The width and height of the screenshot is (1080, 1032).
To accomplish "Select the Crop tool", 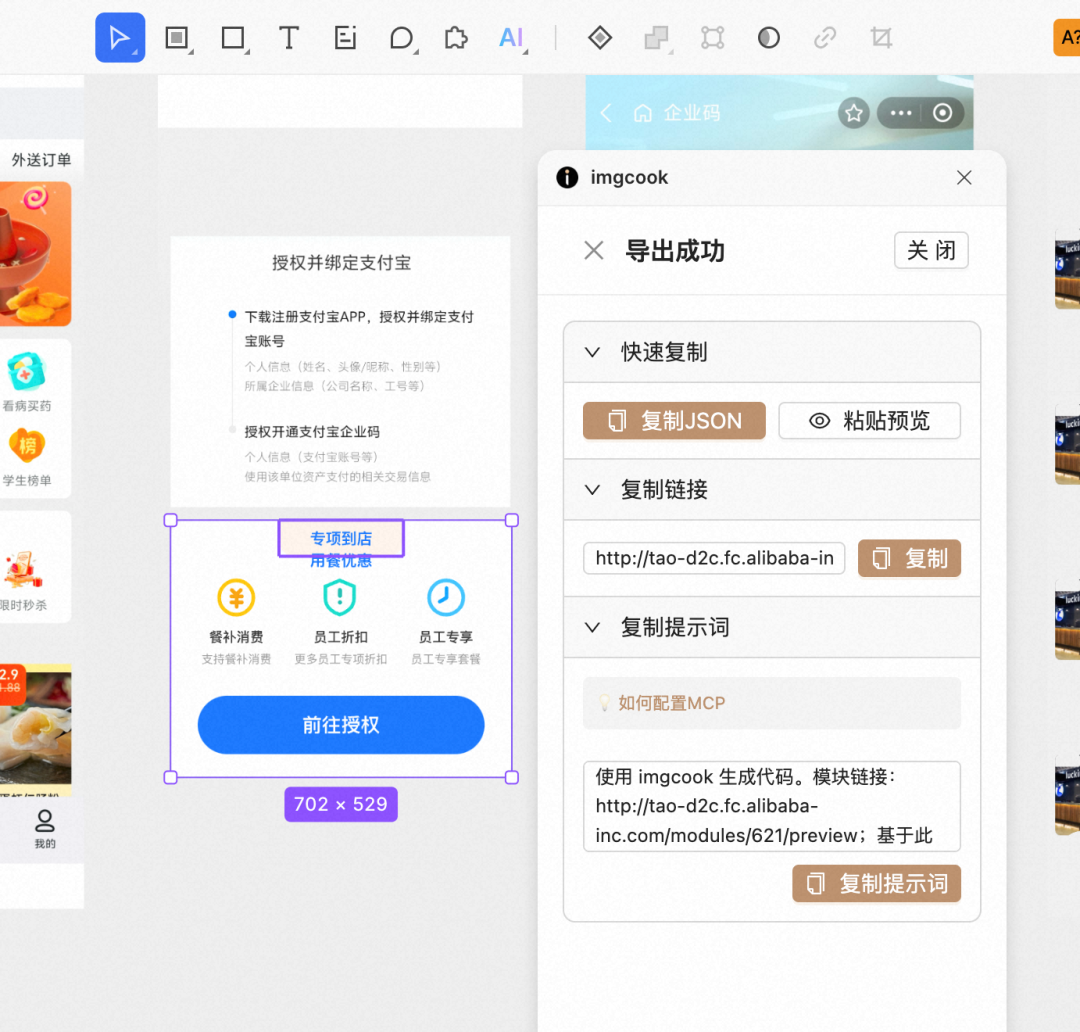I will tap(879, 38).
